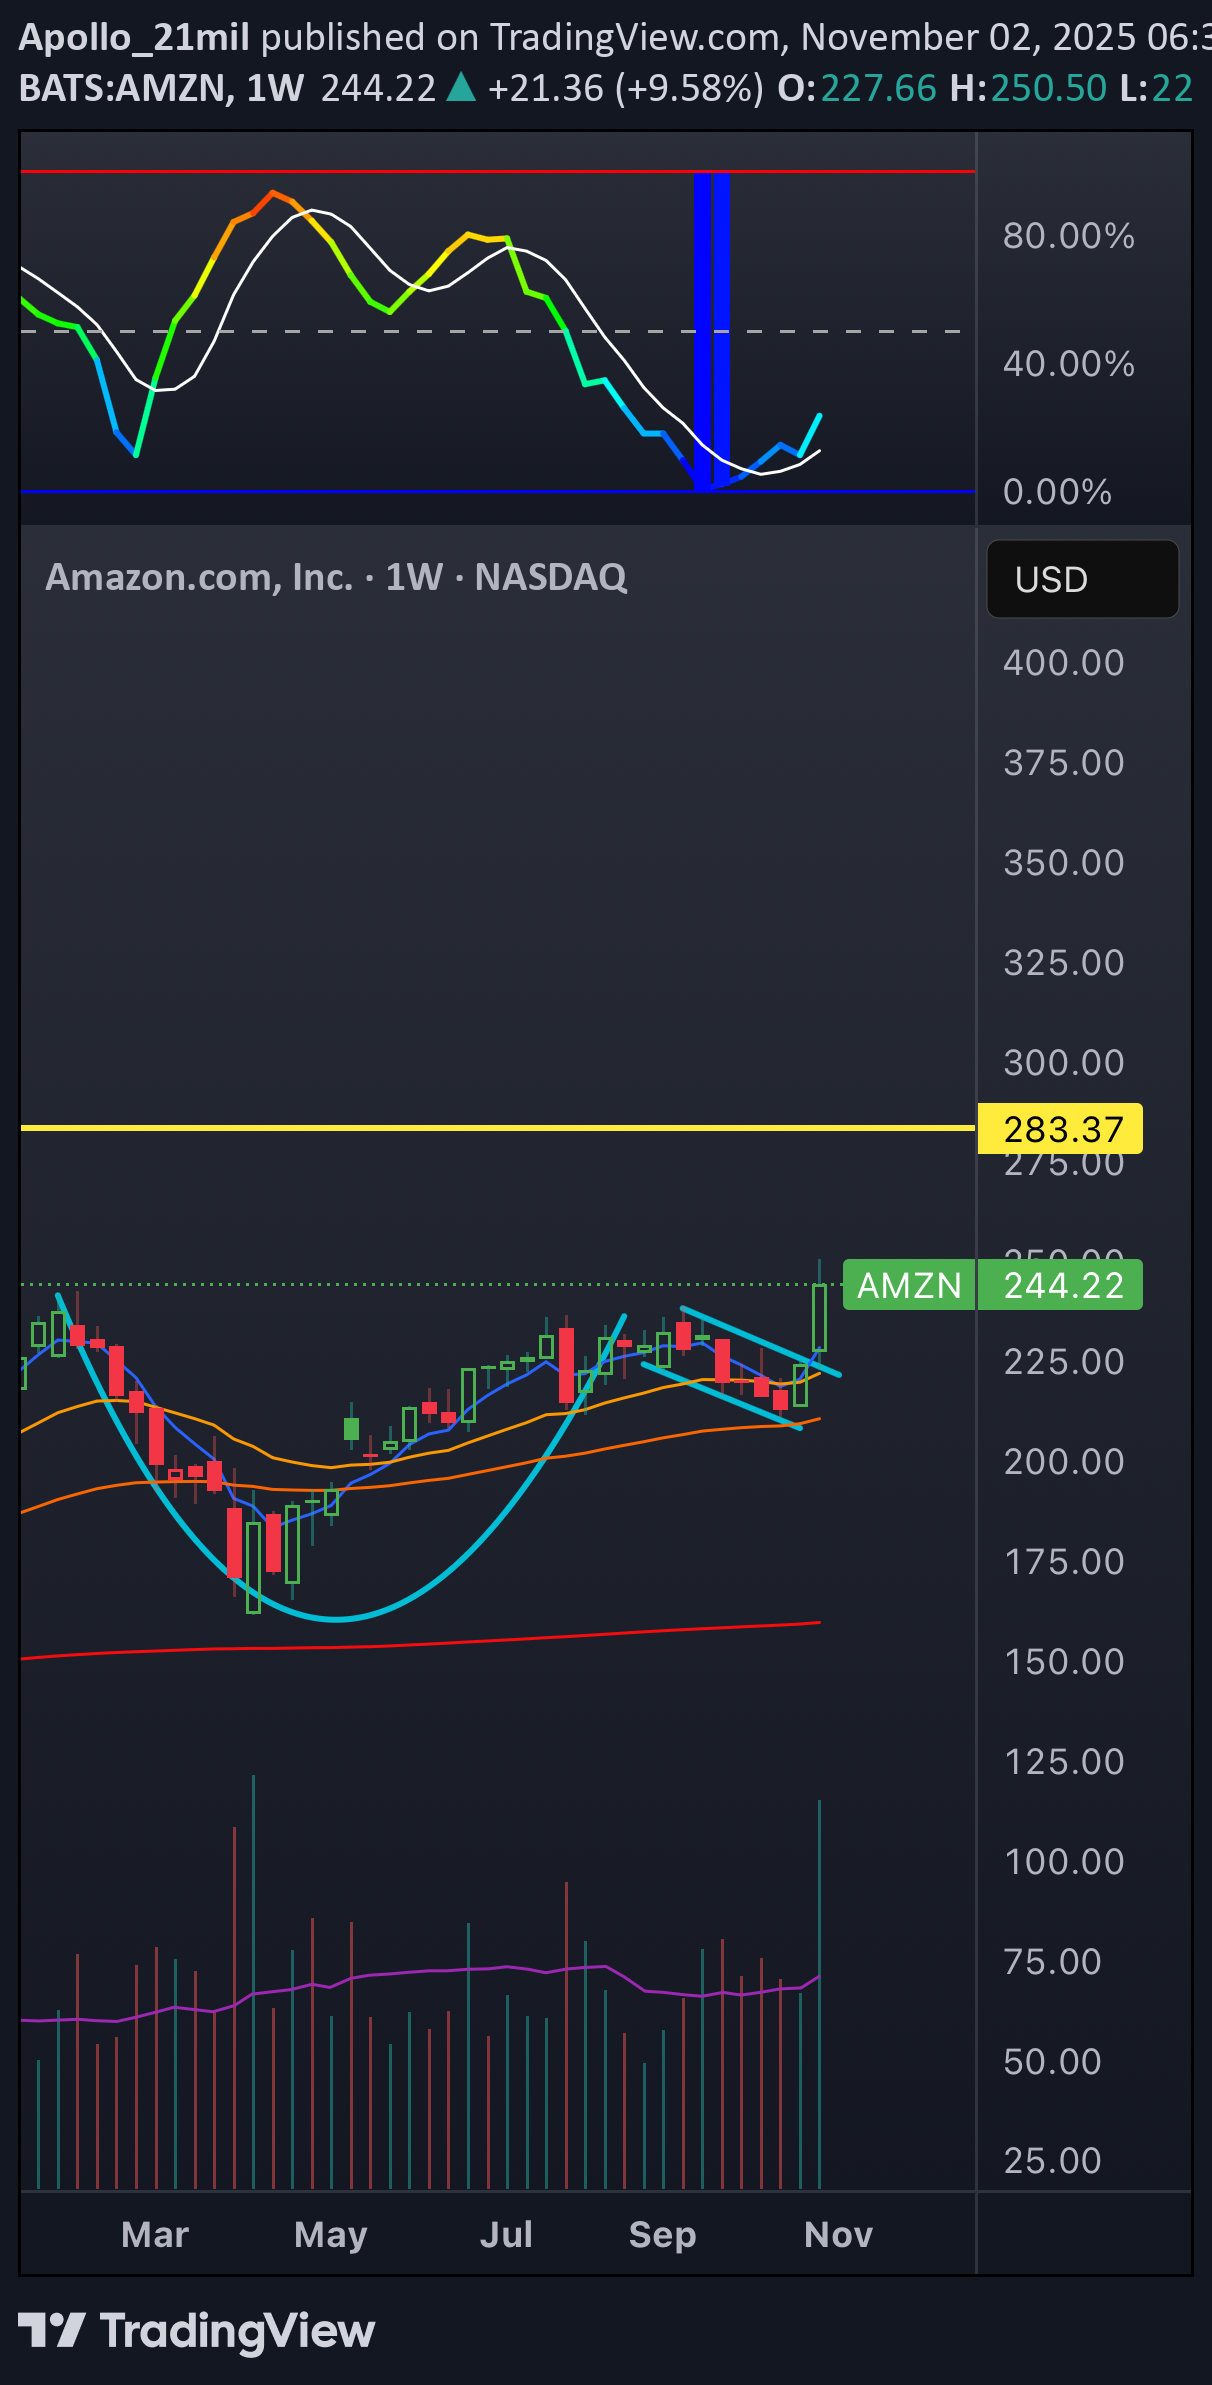The height and width of the screenshot is (2385, 1212).
Task: Click the Jul label on time axis
Action: (x=506, y=2235)
